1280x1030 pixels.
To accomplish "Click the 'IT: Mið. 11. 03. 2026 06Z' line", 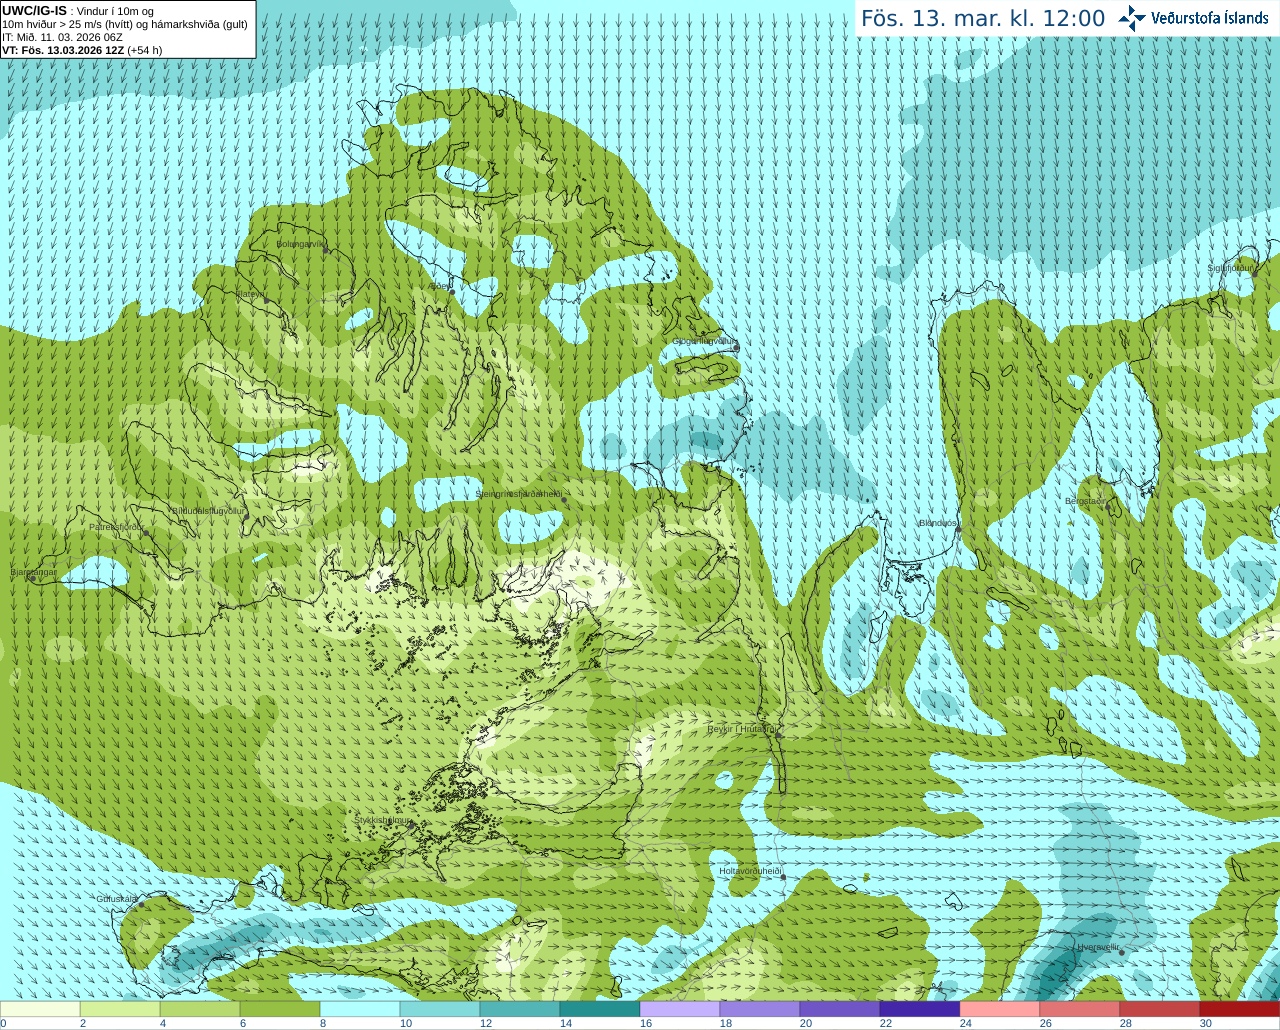I will pyautogui.click(x=62, y=37).
